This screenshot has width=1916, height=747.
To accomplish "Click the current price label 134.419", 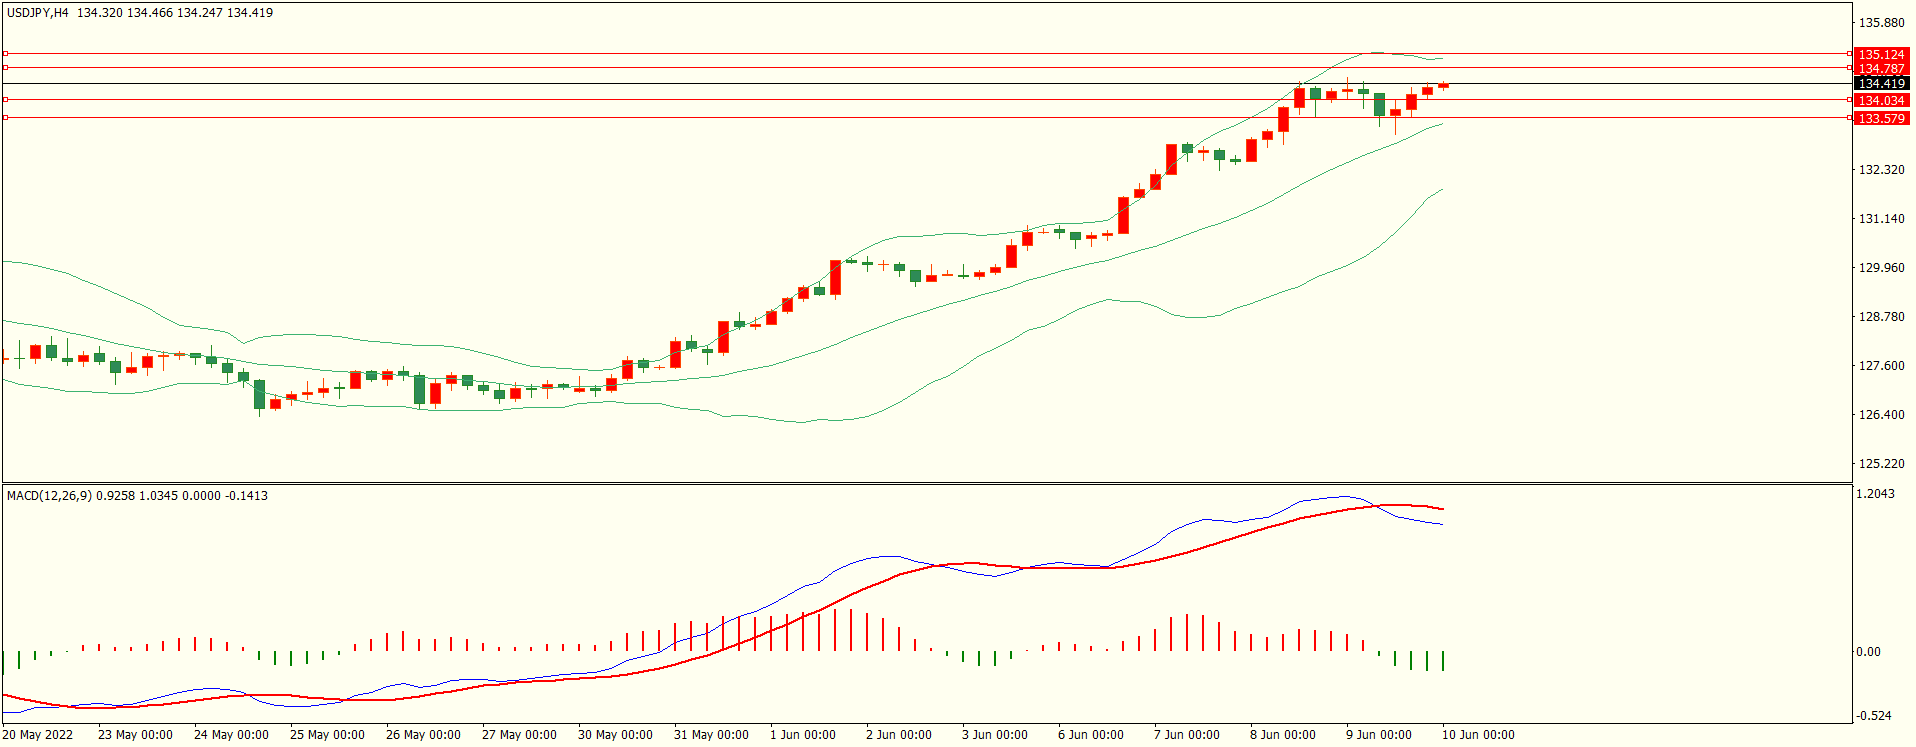I will click(x=1881, y=84).
